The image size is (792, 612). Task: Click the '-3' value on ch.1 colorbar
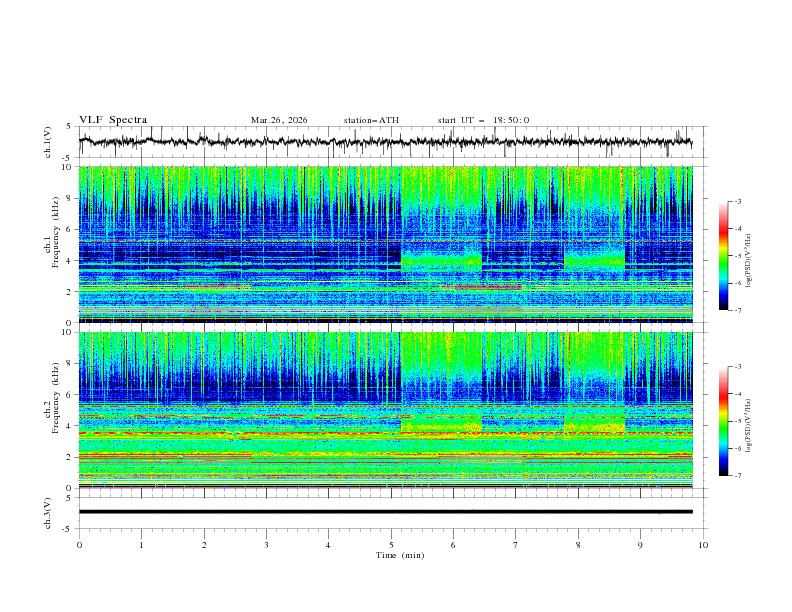tap(737, 201)
